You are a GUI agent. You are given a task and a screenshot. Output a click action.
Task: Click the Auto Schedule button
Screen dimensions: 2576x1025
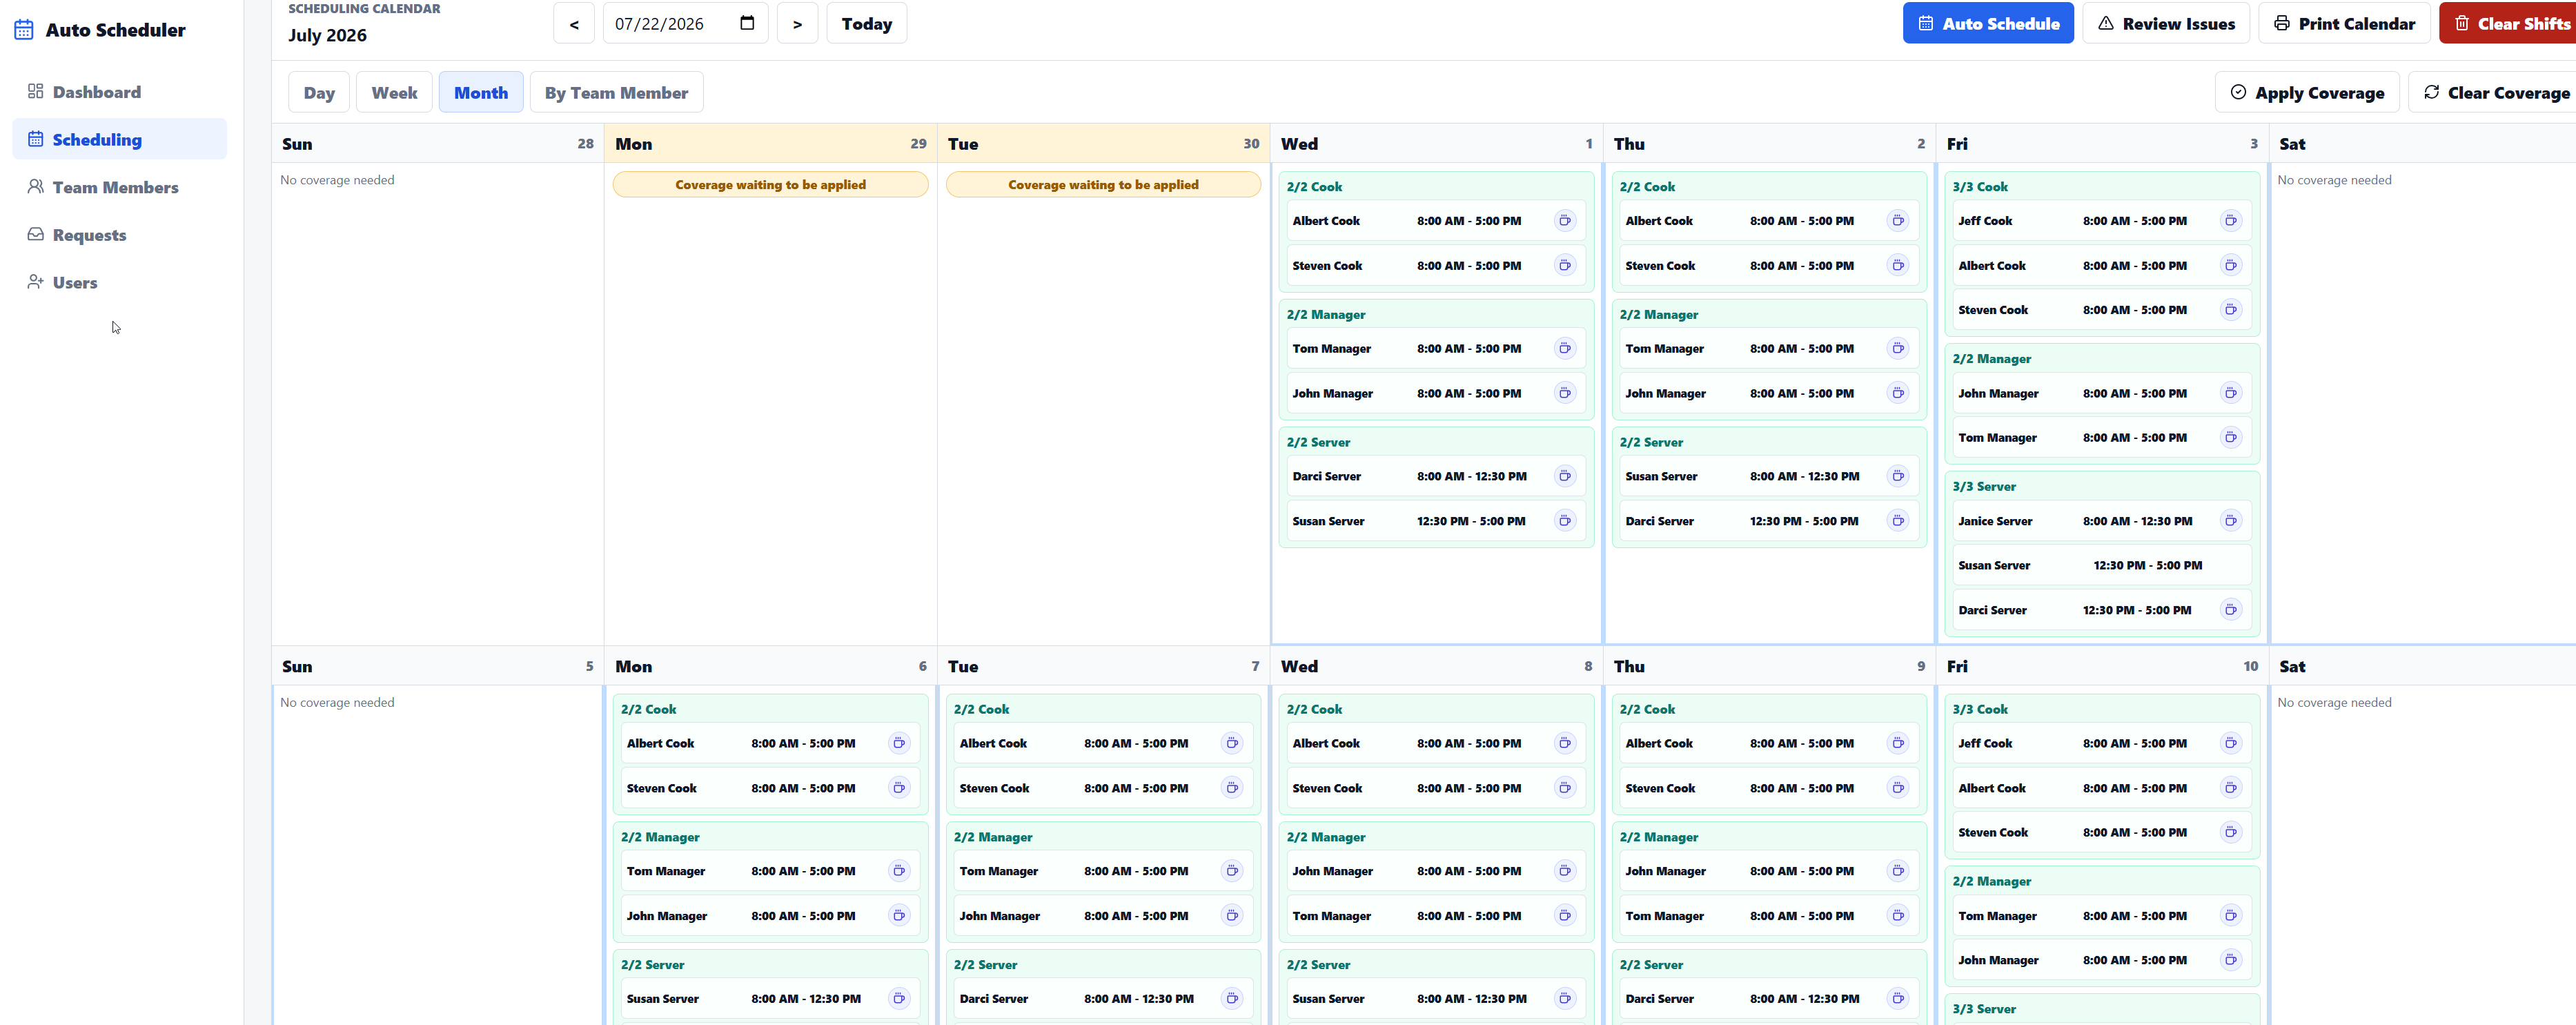click(1987, 23)
